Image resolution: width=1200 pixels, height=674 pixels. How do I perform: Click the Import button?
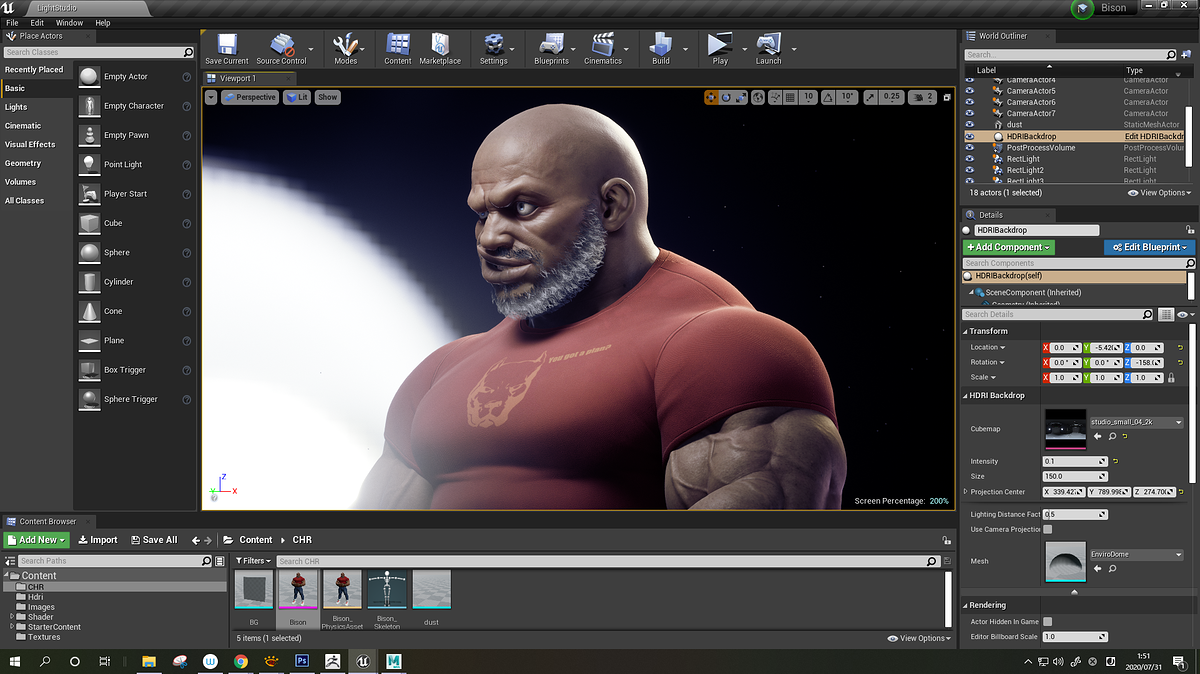click(98, 540)
